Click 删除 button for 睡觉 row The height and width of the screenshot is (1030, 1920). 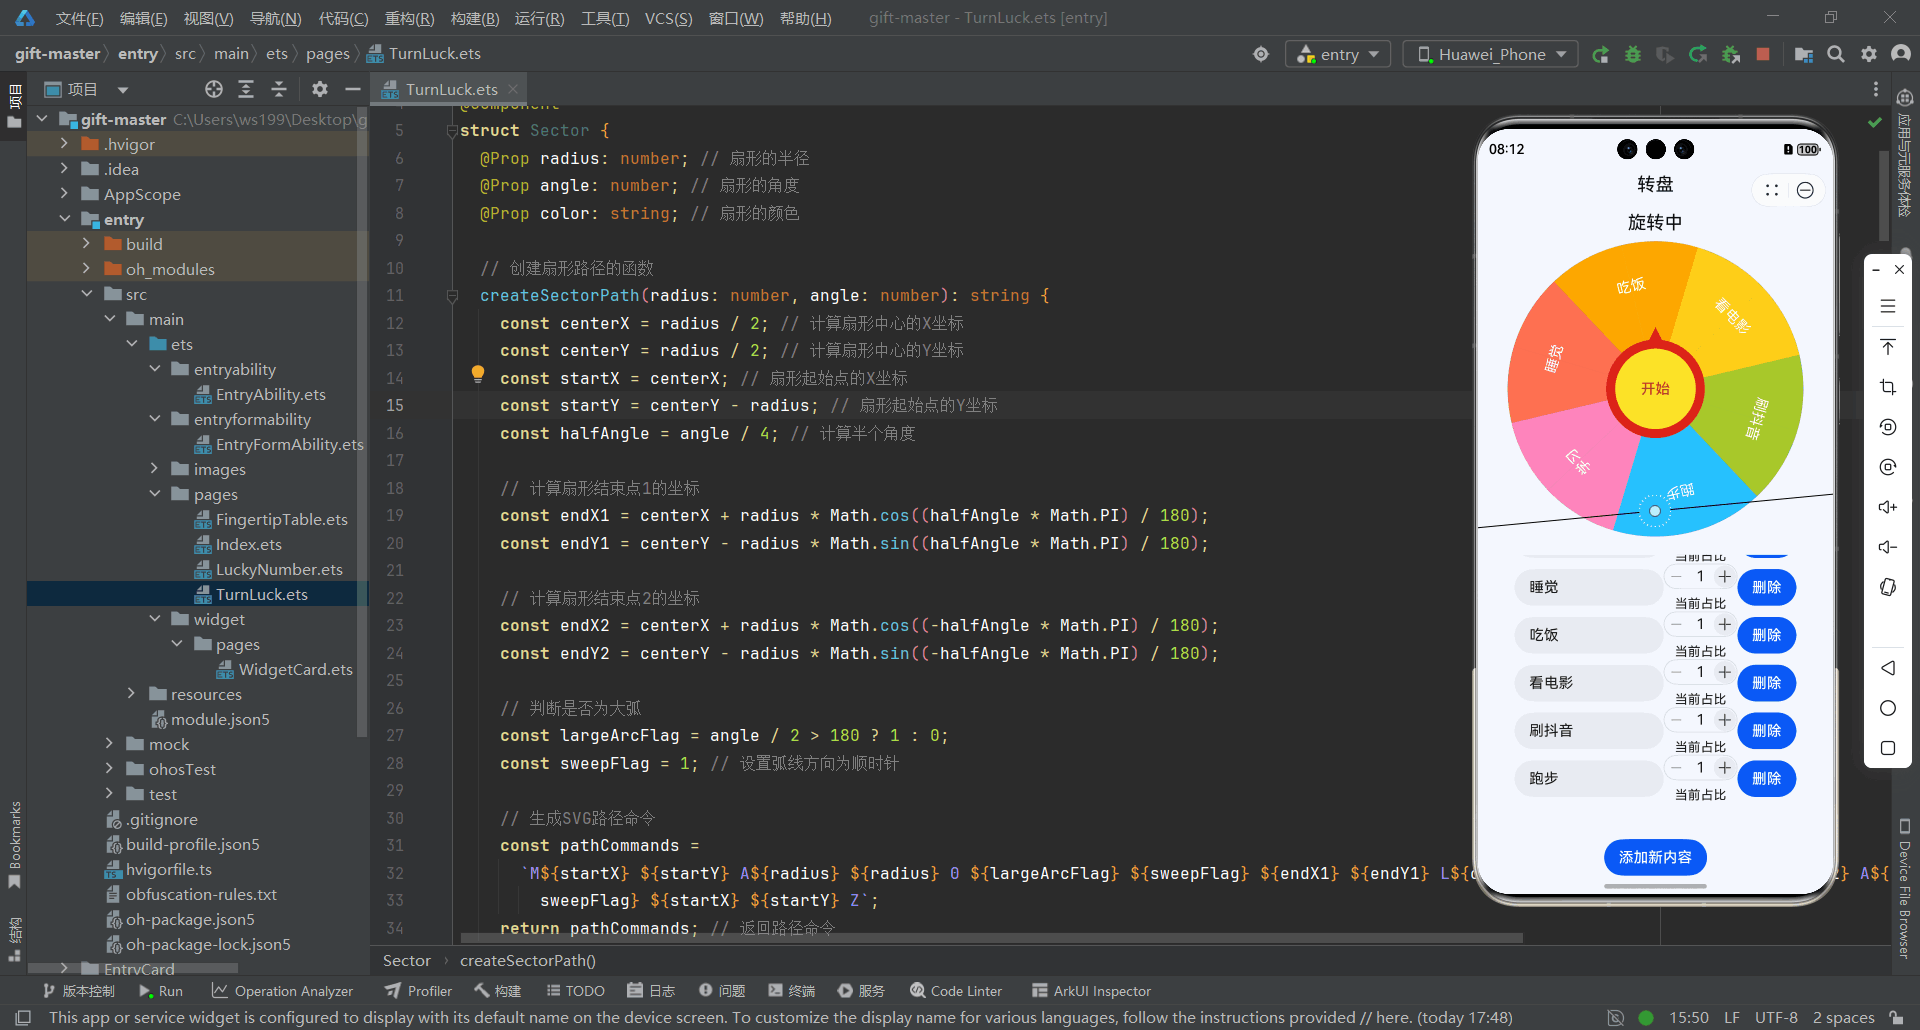point(1767,587)
